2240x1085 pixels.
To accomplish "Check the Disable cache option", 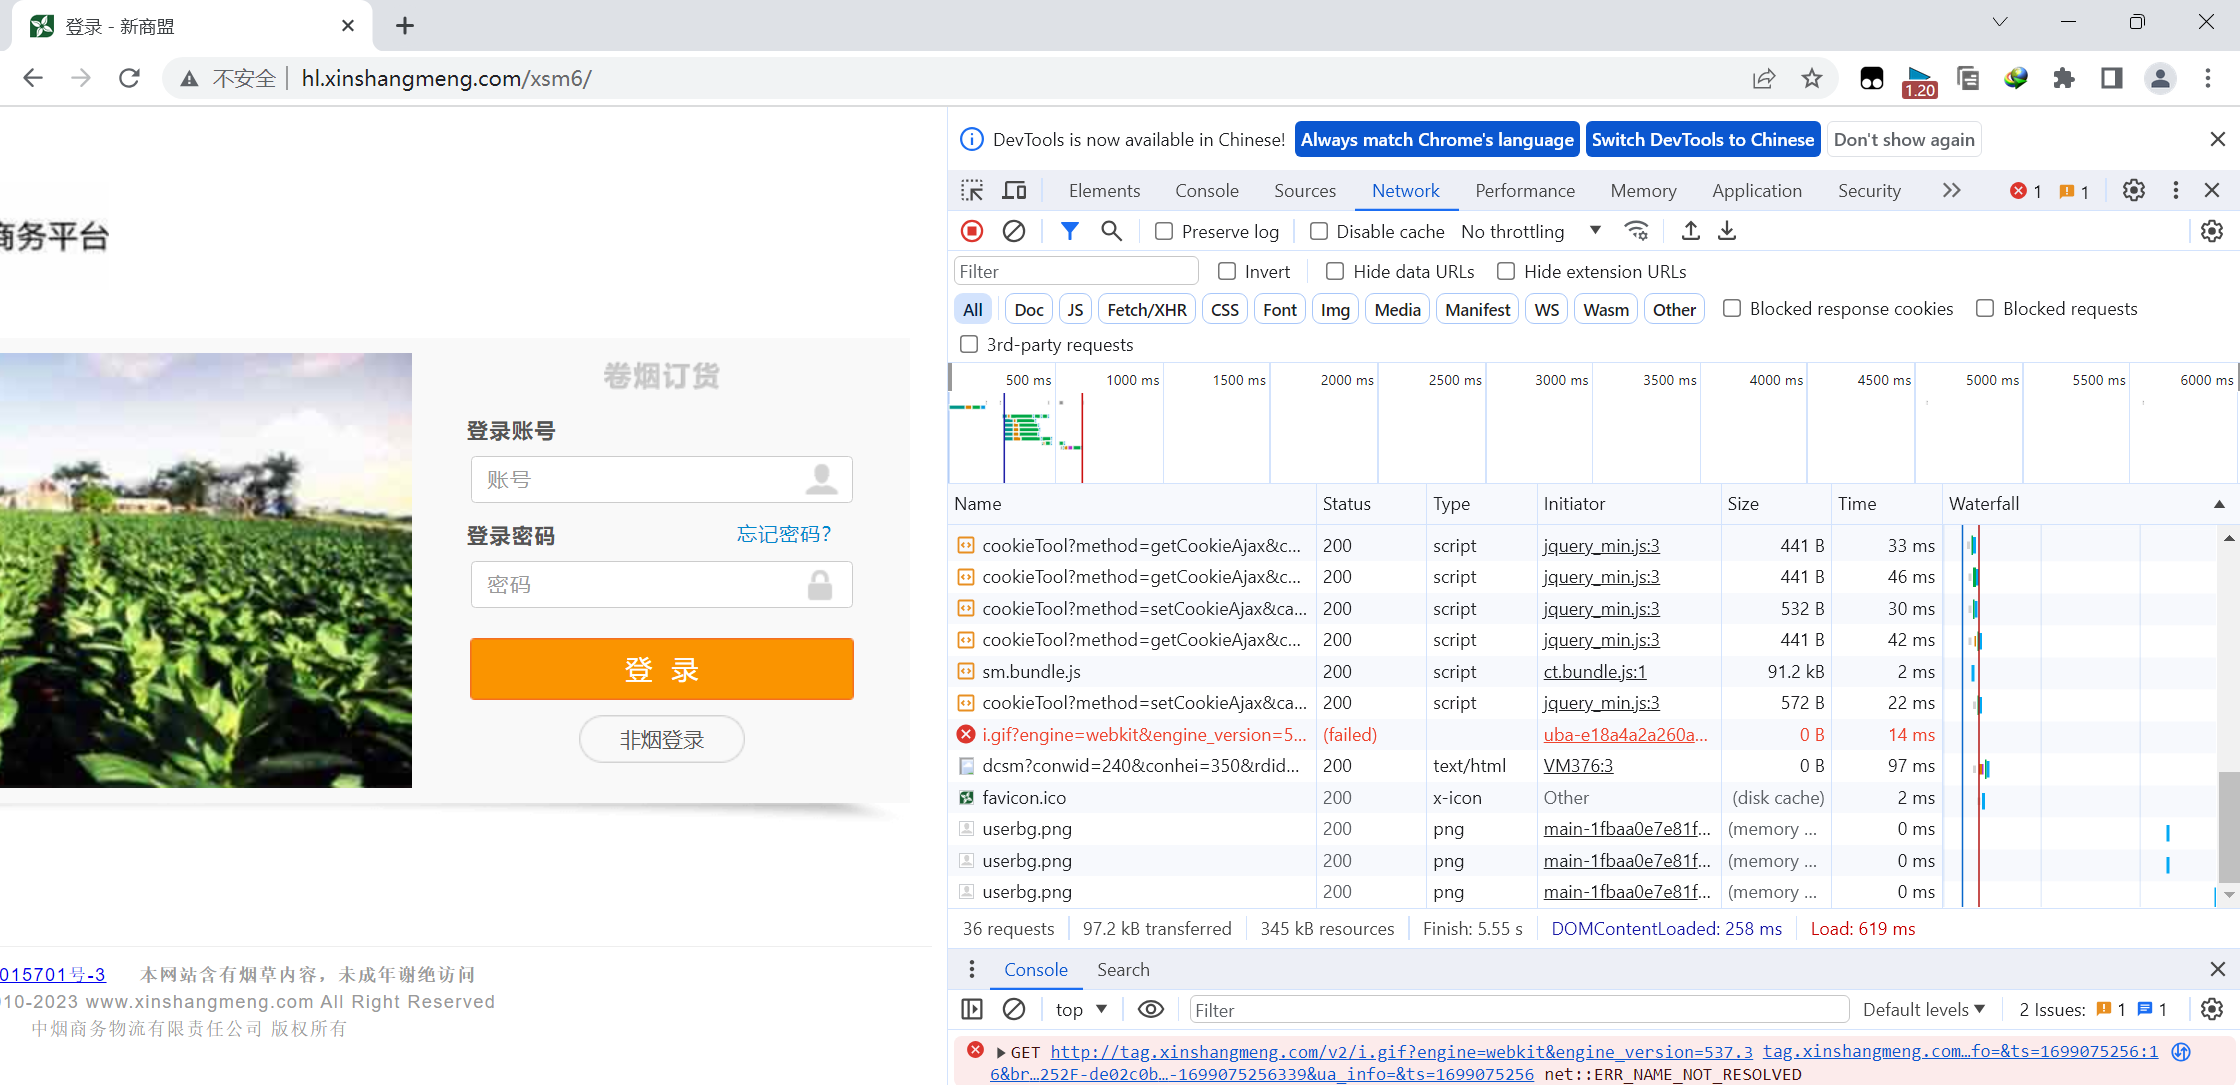I will pos(1319,231).
